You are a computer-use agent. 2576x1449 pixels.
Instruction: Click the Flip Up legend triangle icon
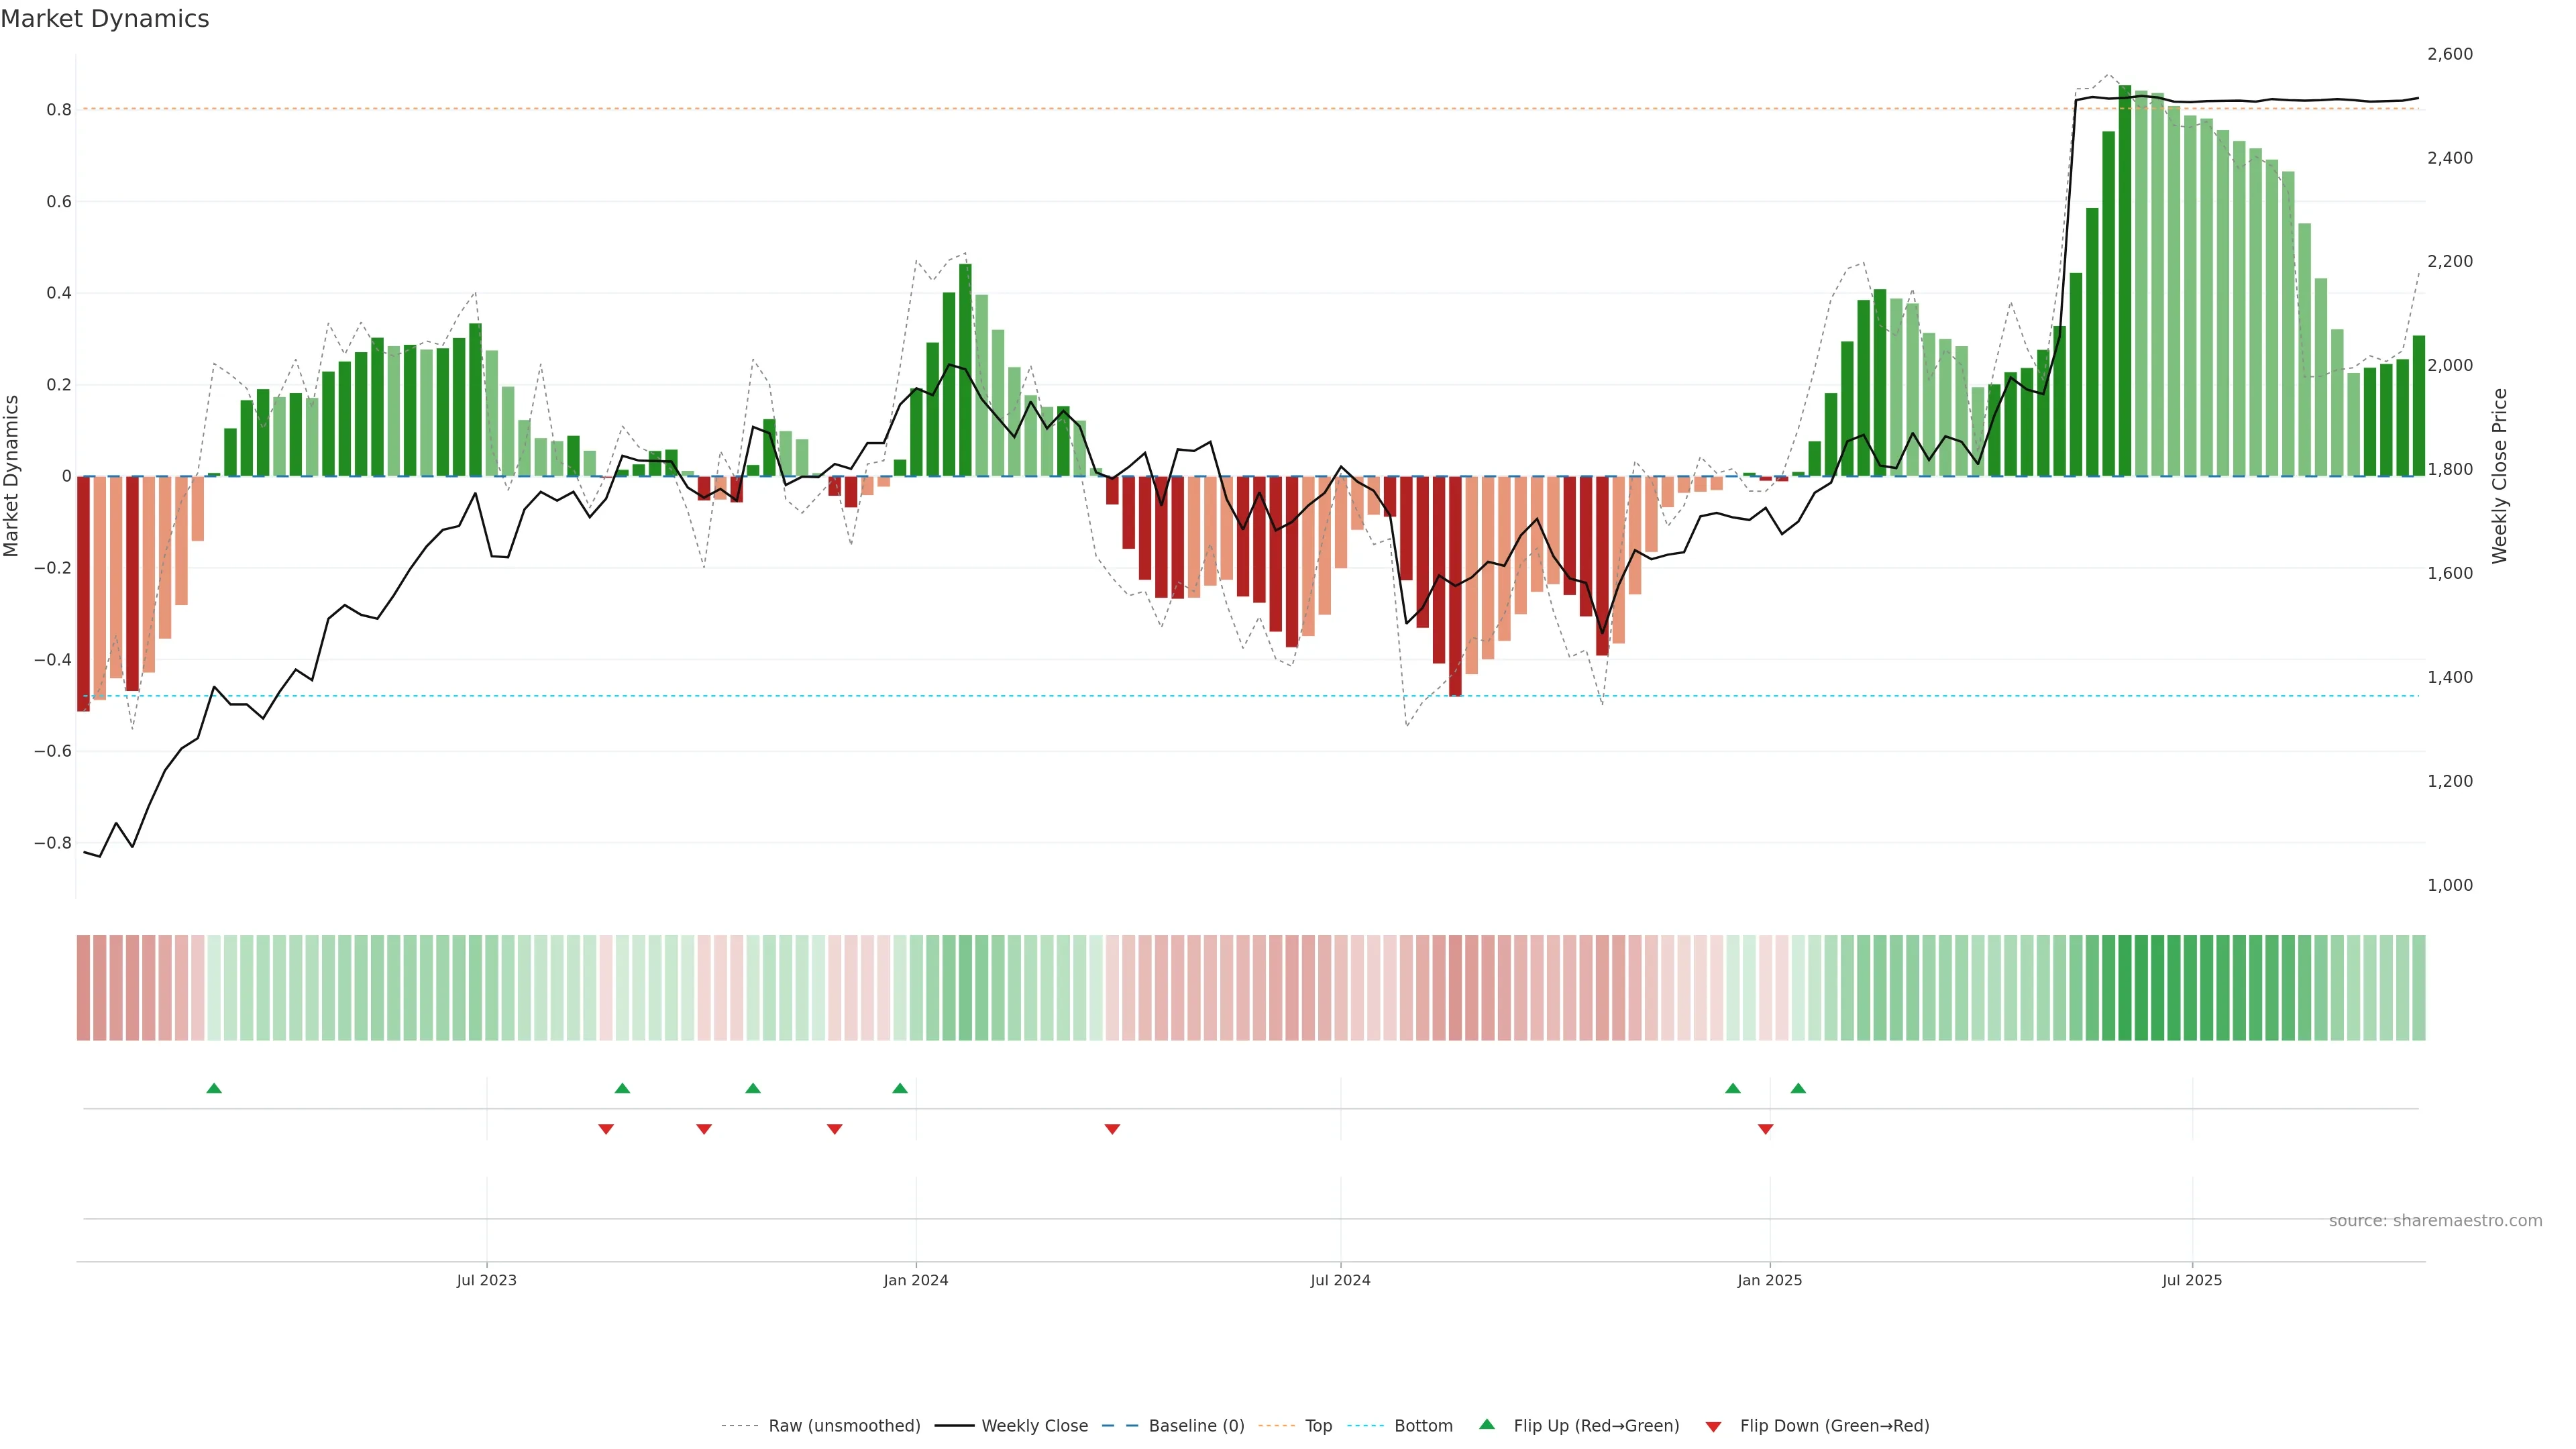[x=1487, y=1424]
